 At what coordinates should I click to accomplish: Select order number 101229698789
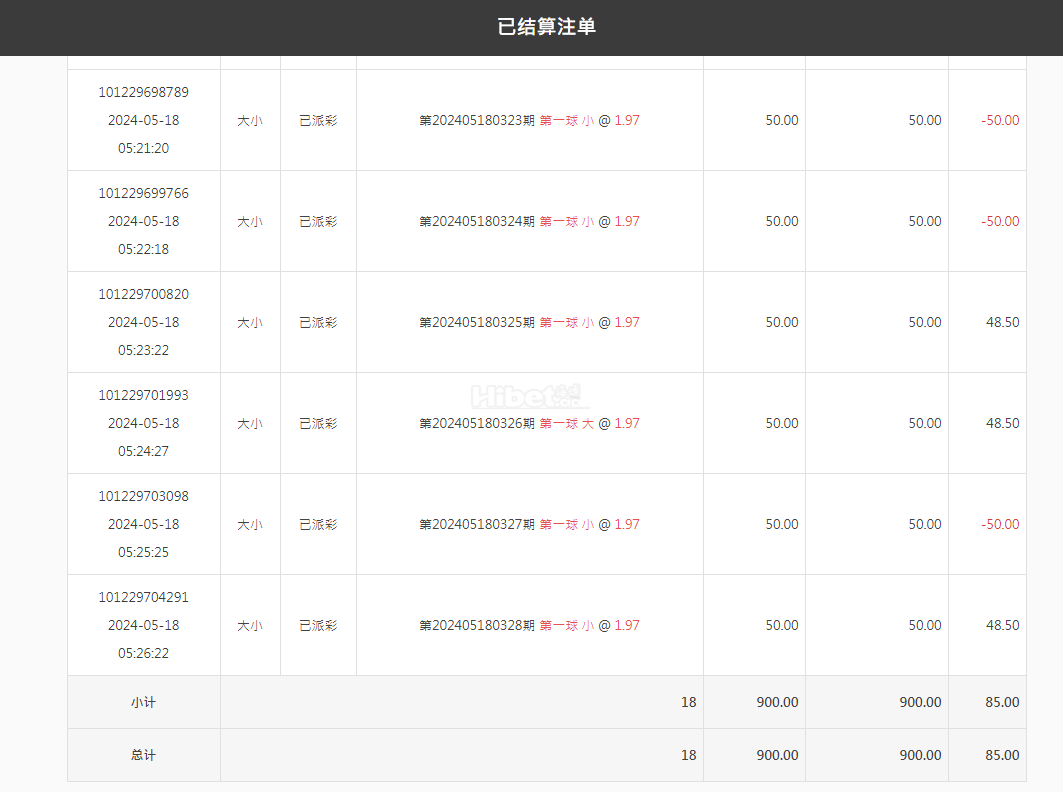tap(144, 92)
